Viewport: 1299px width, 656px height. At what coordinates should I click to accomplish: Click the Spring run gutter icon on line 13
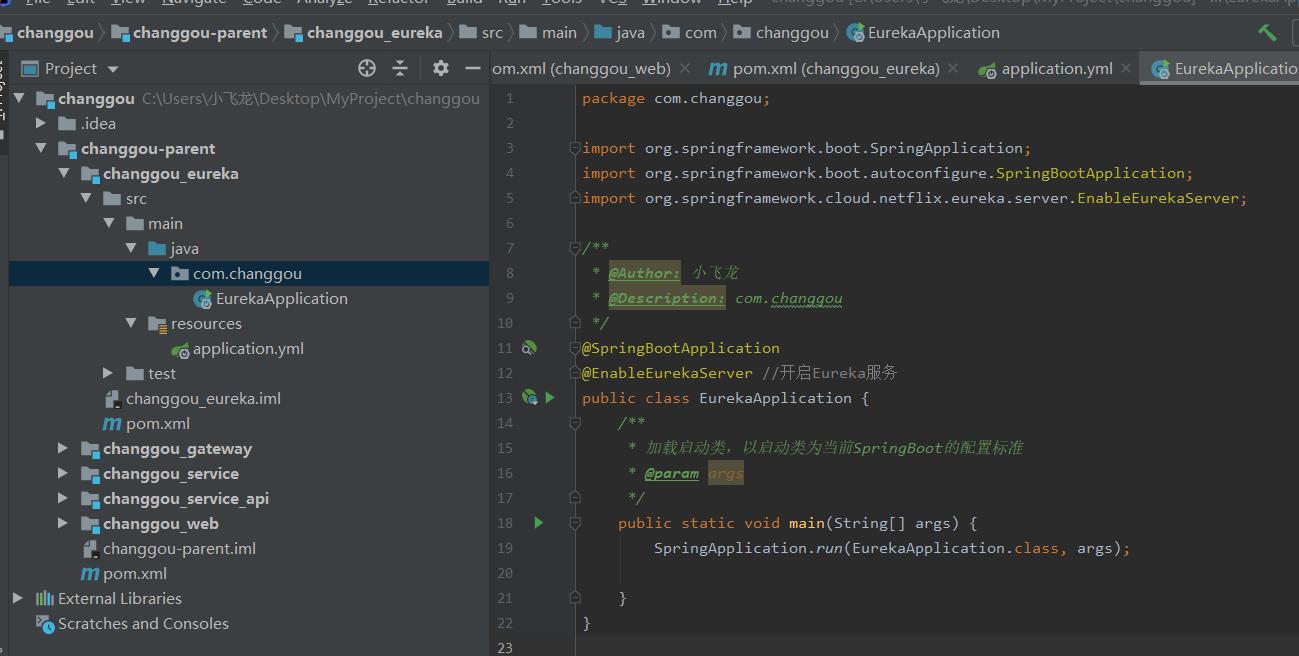tap(530, 398)
